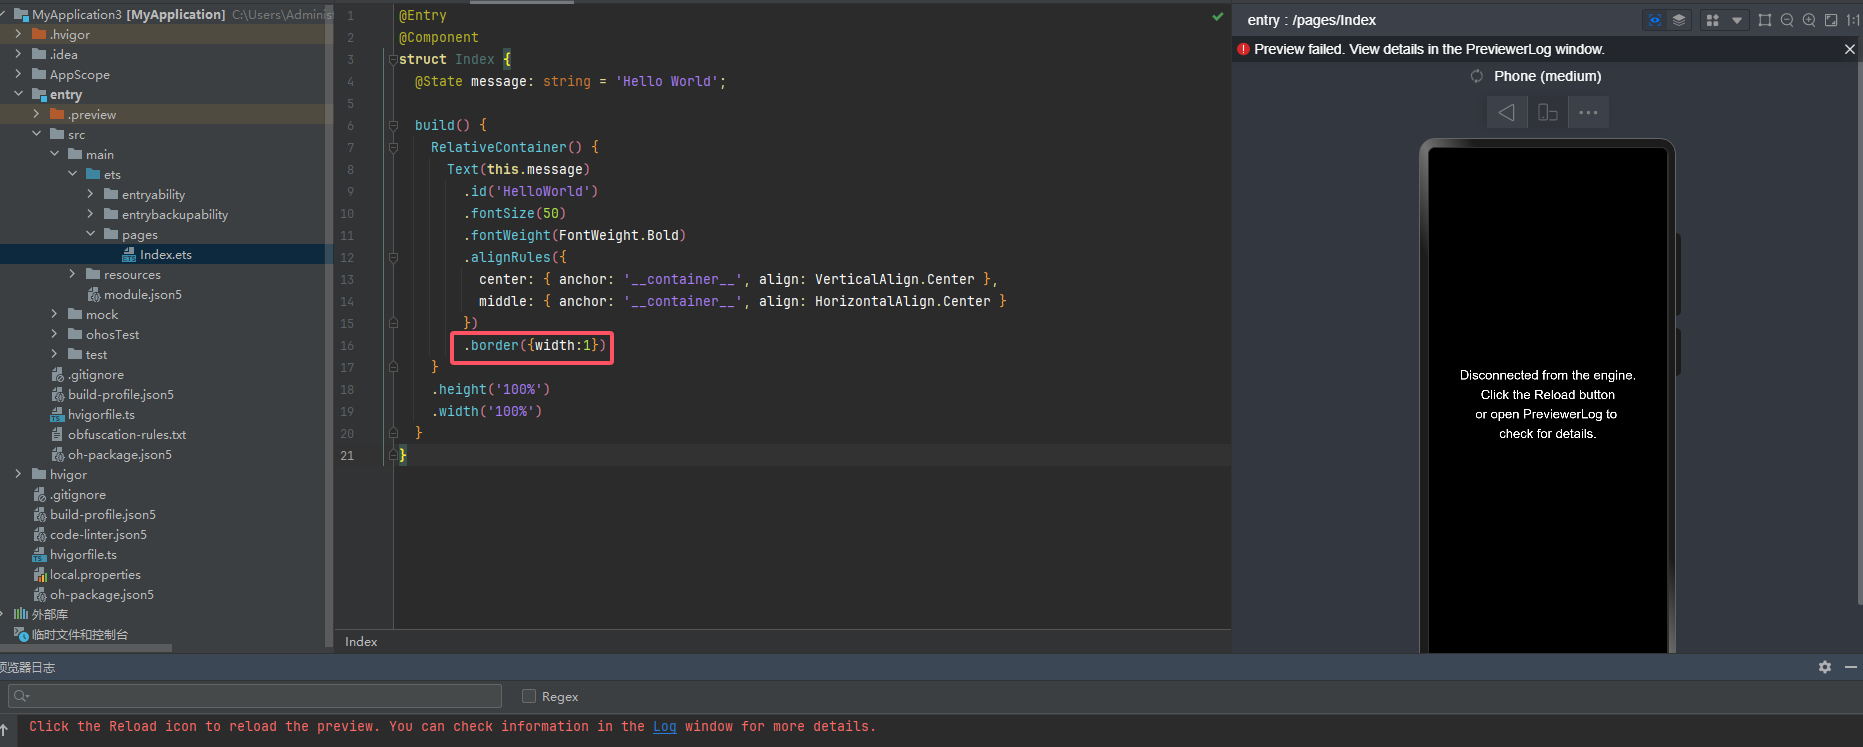Screen dimensions: 1863x747
Task: Open the previewer log settings gear
Action: [x=1825, y=667]
